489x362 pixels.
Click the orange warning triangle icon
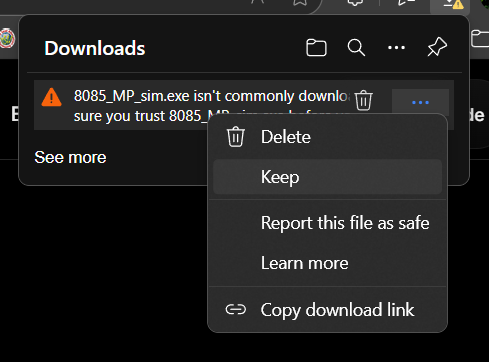pyautogui.click(x=51, y=97)
